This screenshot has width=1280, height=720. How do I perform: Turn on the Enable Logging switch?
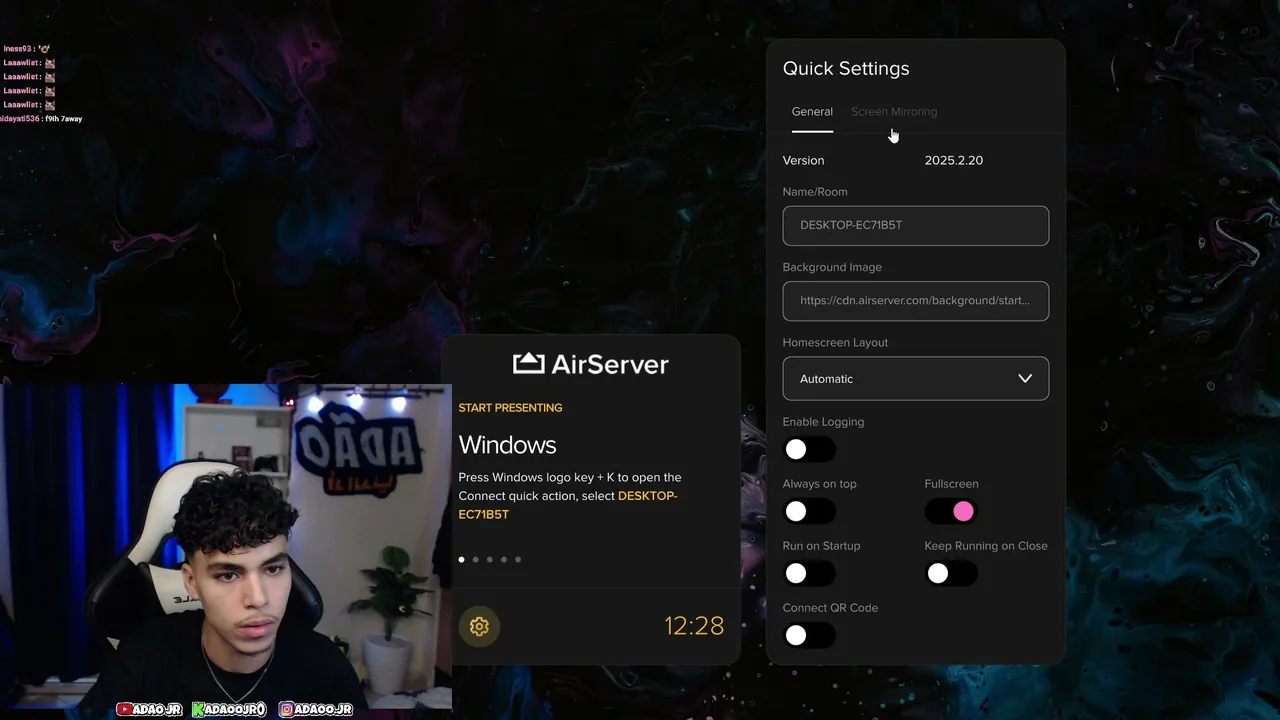click(x=809, y=450)
